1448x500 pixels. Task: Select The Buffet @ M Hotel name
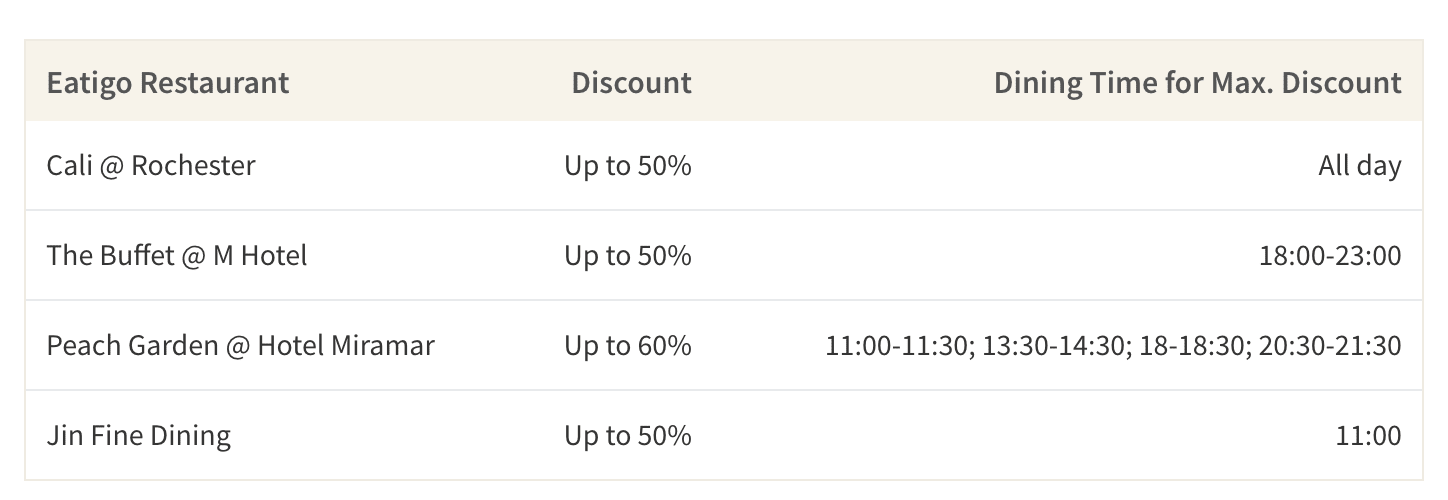coord(177,255)
